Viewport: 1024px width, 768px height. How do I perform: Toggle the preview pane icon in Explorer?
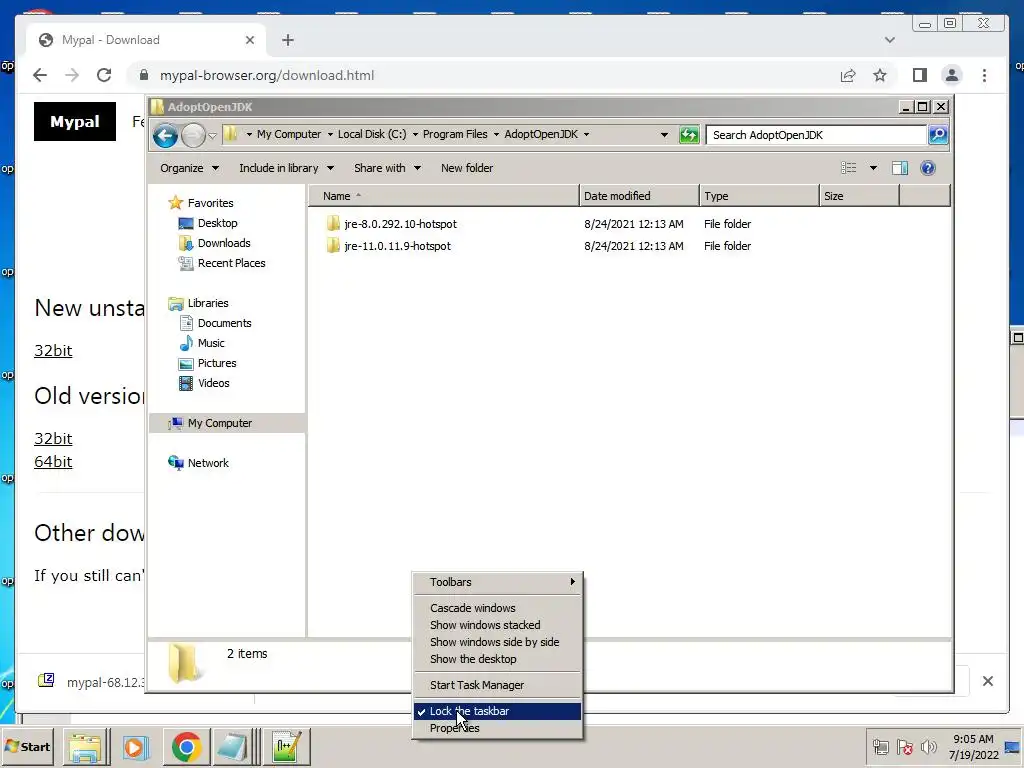pos(900,168)
